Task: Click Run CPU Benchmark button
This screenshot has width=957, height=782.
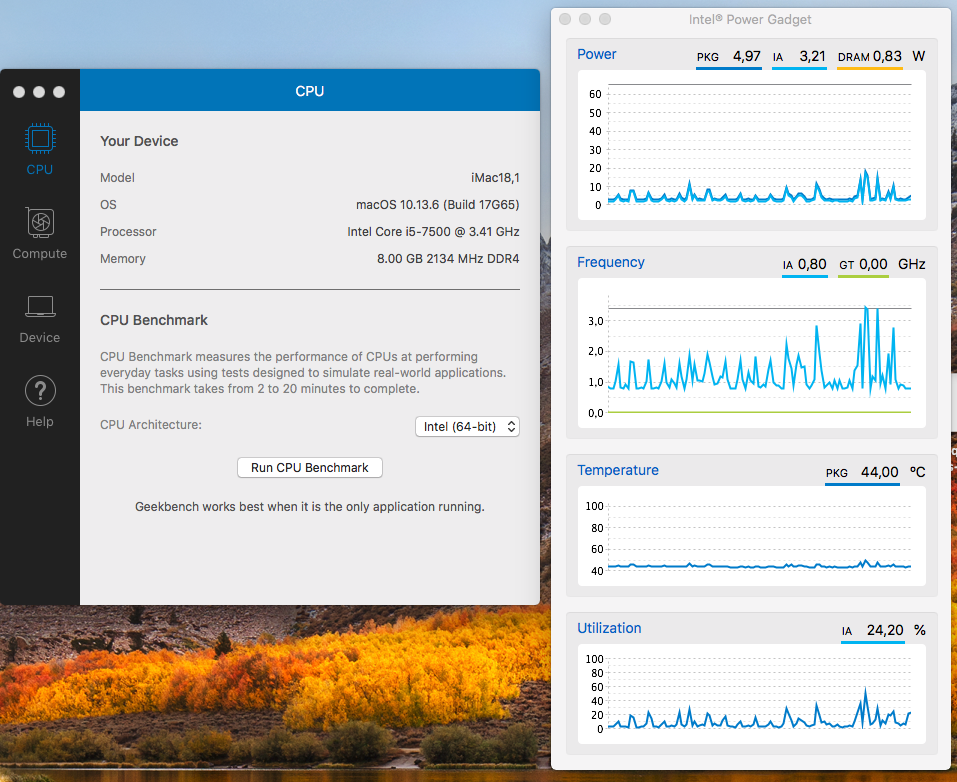Action: pos(309,468)
